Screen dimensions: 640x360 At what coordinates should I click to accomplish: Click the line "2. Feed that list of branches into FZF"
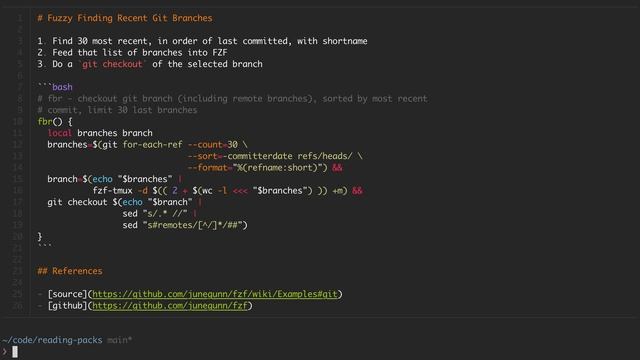click(132, 52)
